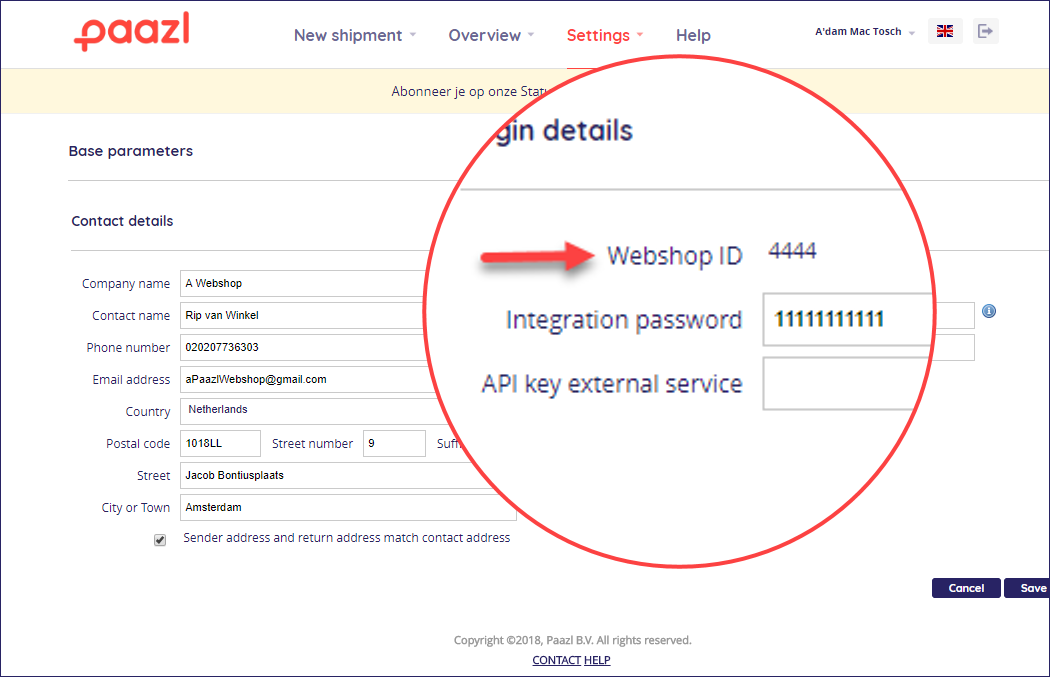The width and height of the screenshot is (1050, 677).
Task: Click the Phone number field
Action: click(305, 348)
